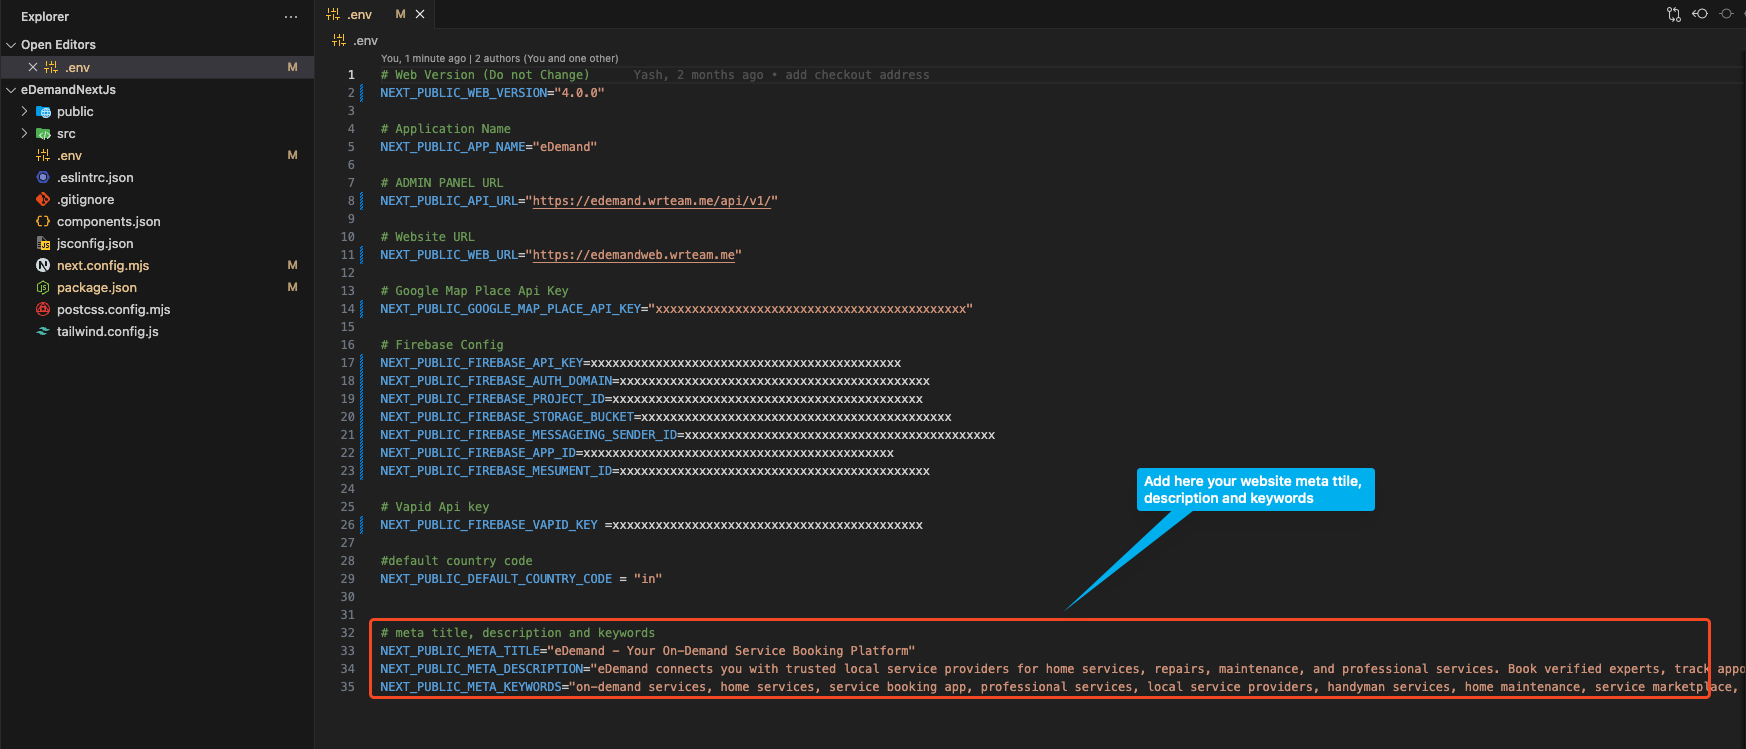Open the Explorer more actions ellipsis
Image resolution: width=1746 pixels, height=749 pixels.
(x=291, y=17)
